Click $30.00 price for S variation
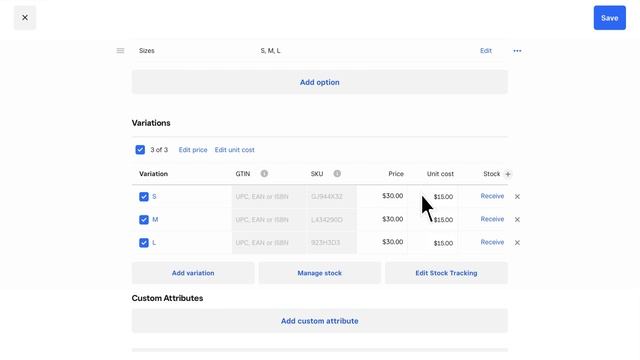 coord(392,196)
